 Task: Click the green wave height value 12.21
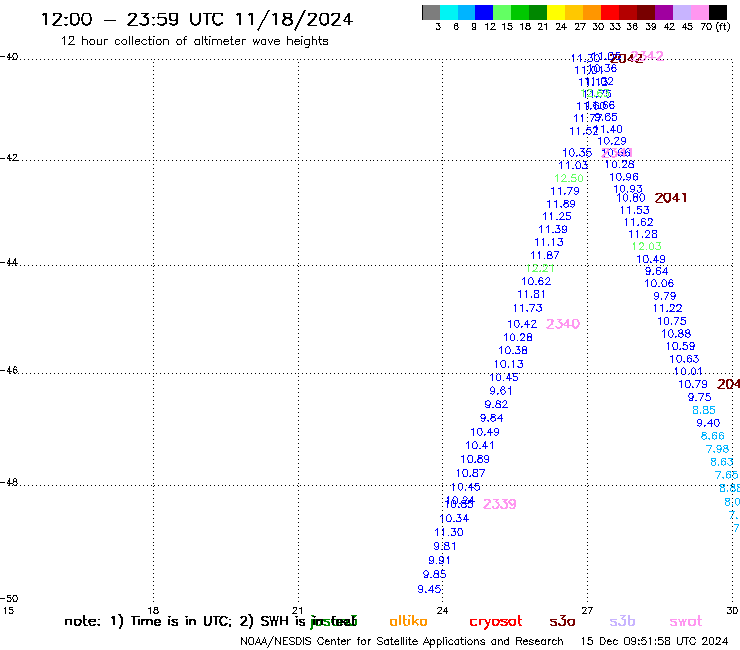[x=540, y=268]
